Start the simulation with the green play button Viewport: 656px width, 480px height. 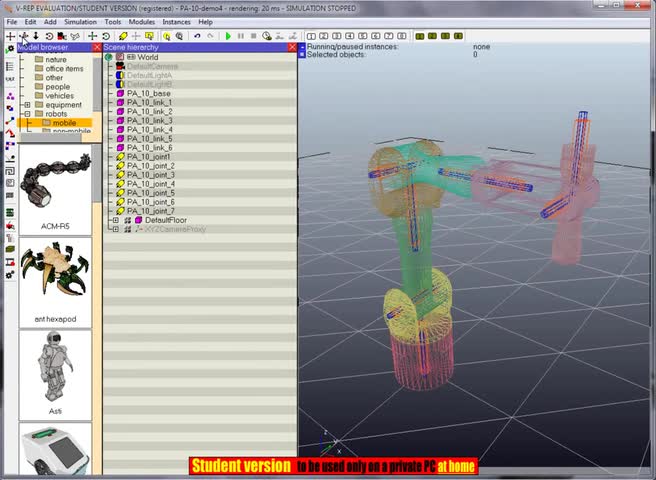(x=228, y=36)
